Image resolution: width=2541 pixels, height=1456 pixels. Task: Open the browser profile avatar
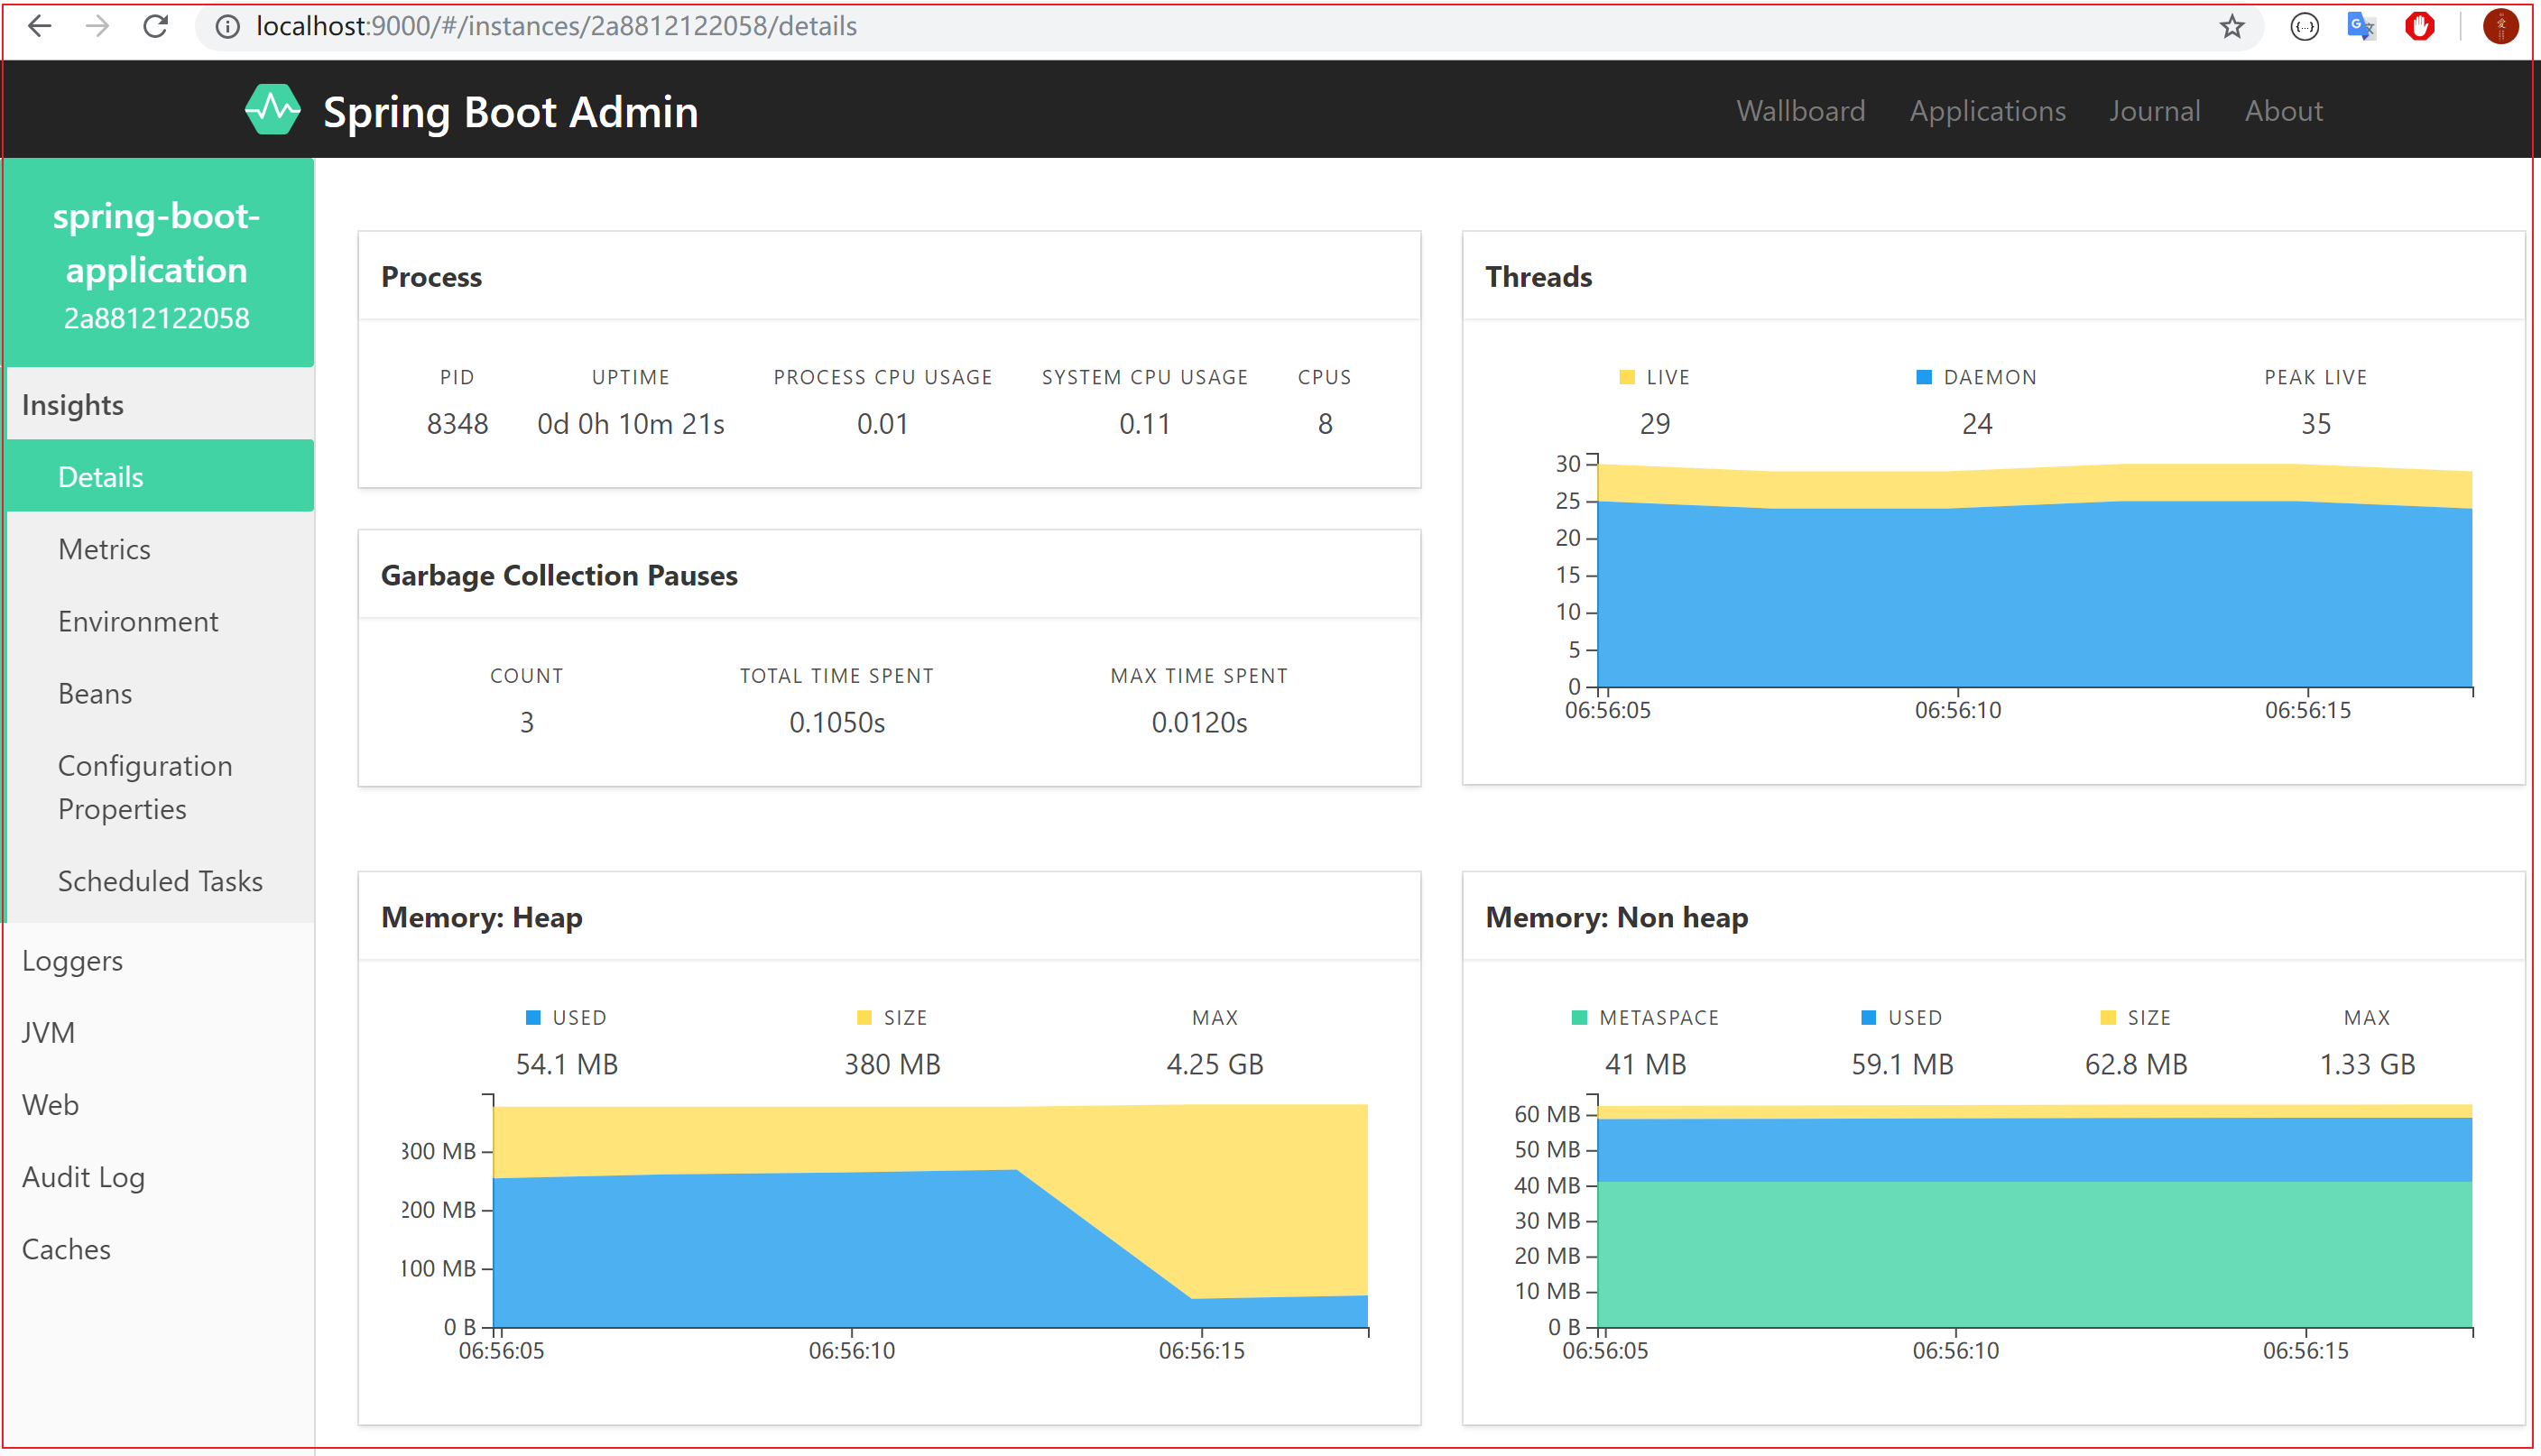[2500, 27]
